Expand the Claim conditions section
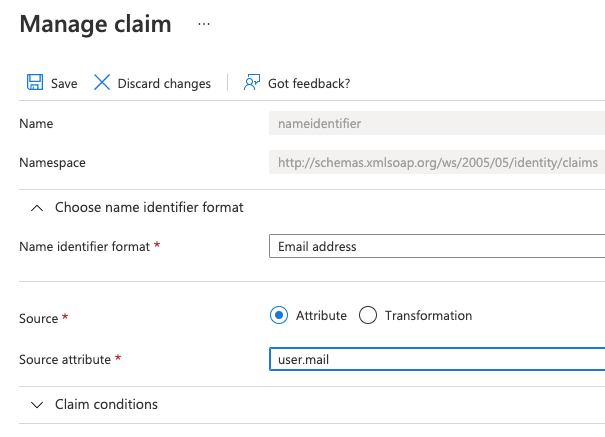 pos(106,405)
